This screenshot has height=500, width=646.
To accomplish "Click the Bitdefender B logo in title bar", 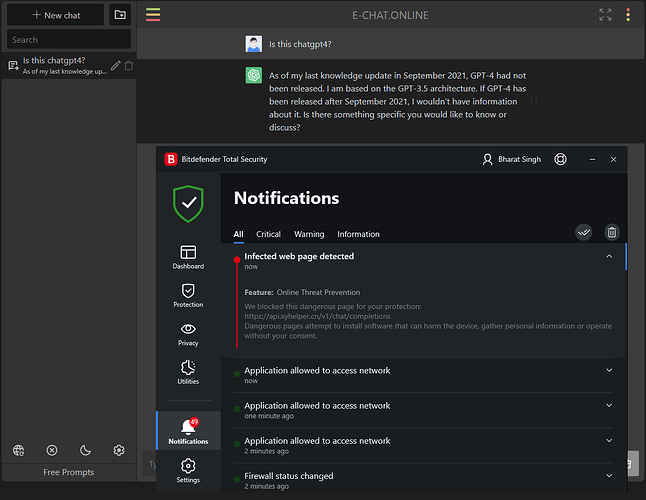I will [x=171, y=159].
